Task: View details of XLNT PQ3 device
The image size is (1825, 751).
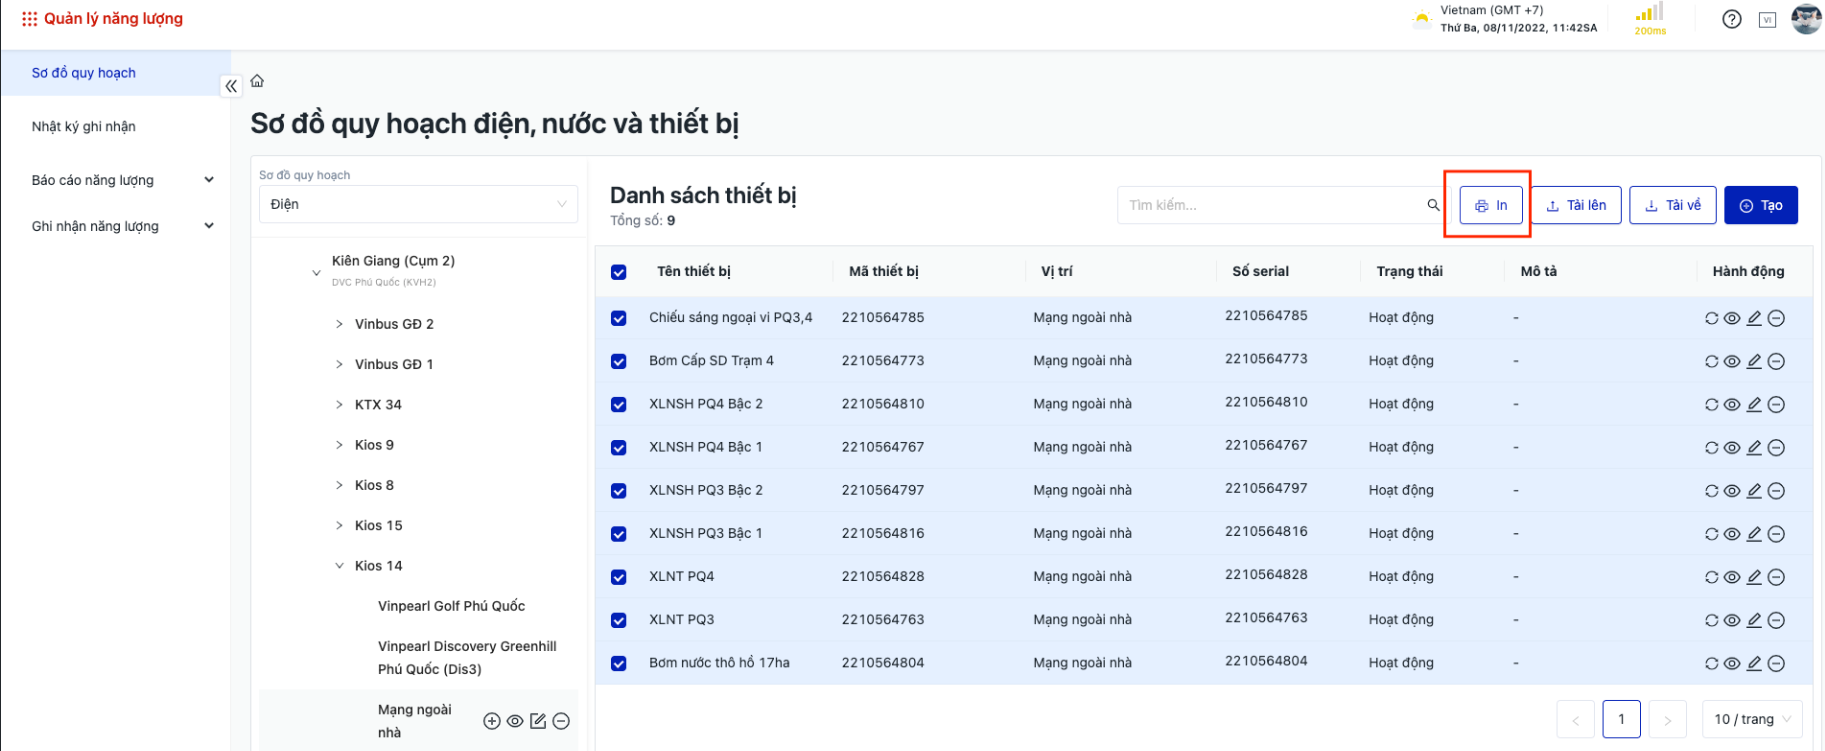Action: [1732, 620]
